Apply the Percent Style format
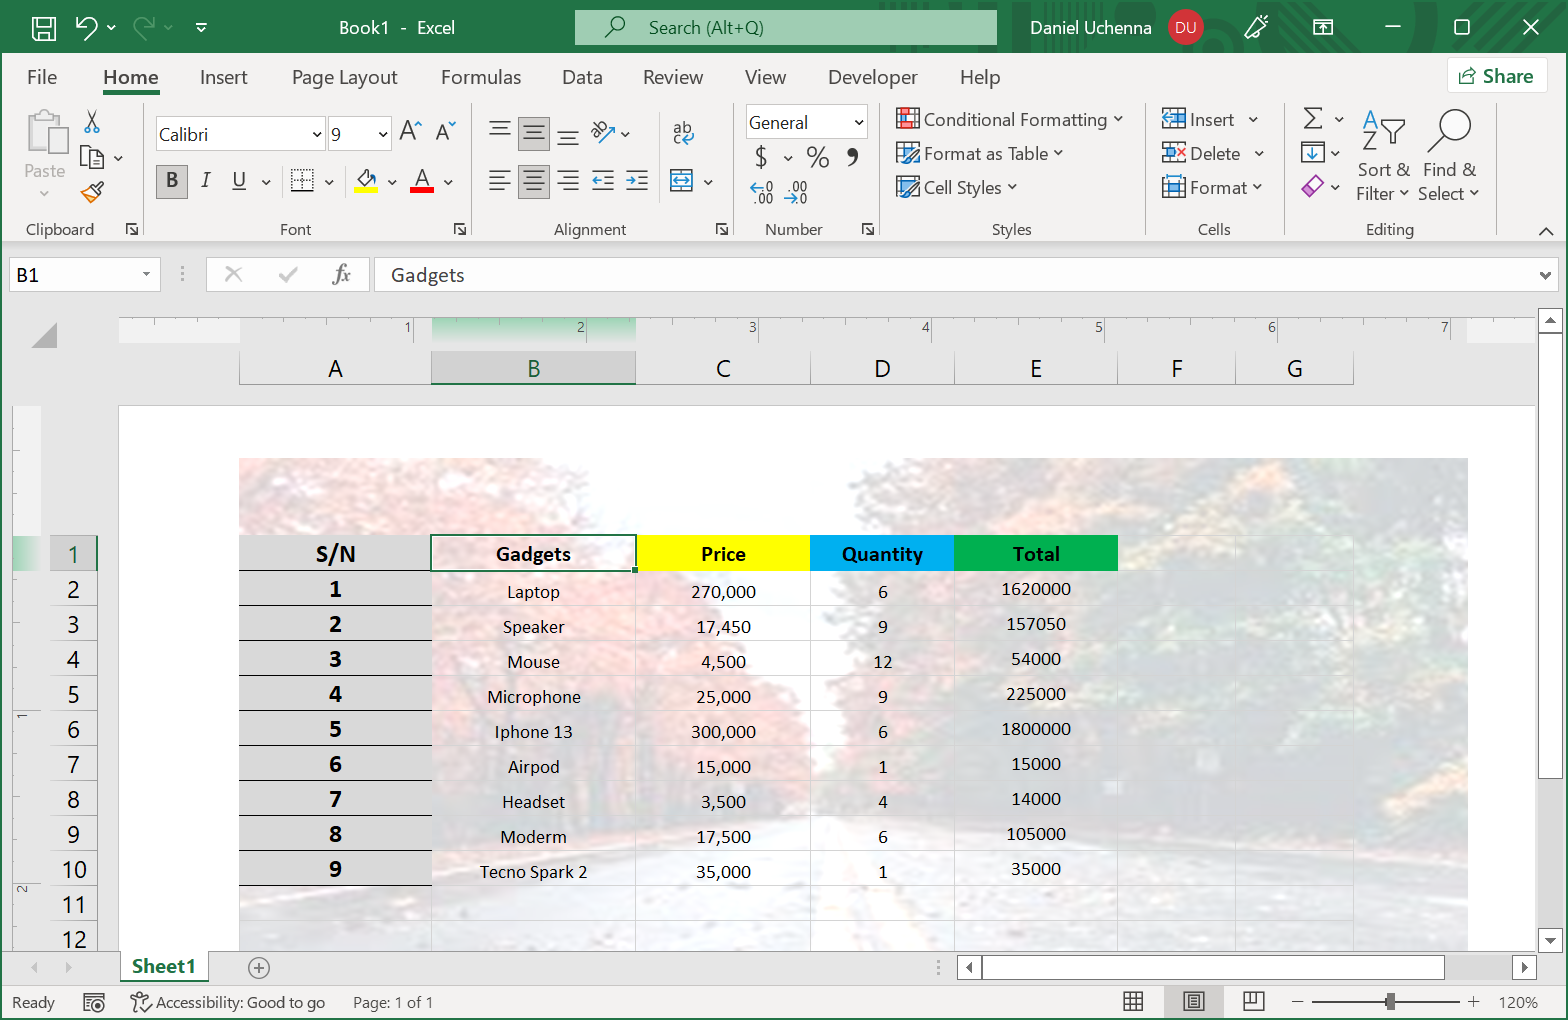The image size is (1568, 1020). [x=817, y=157]
